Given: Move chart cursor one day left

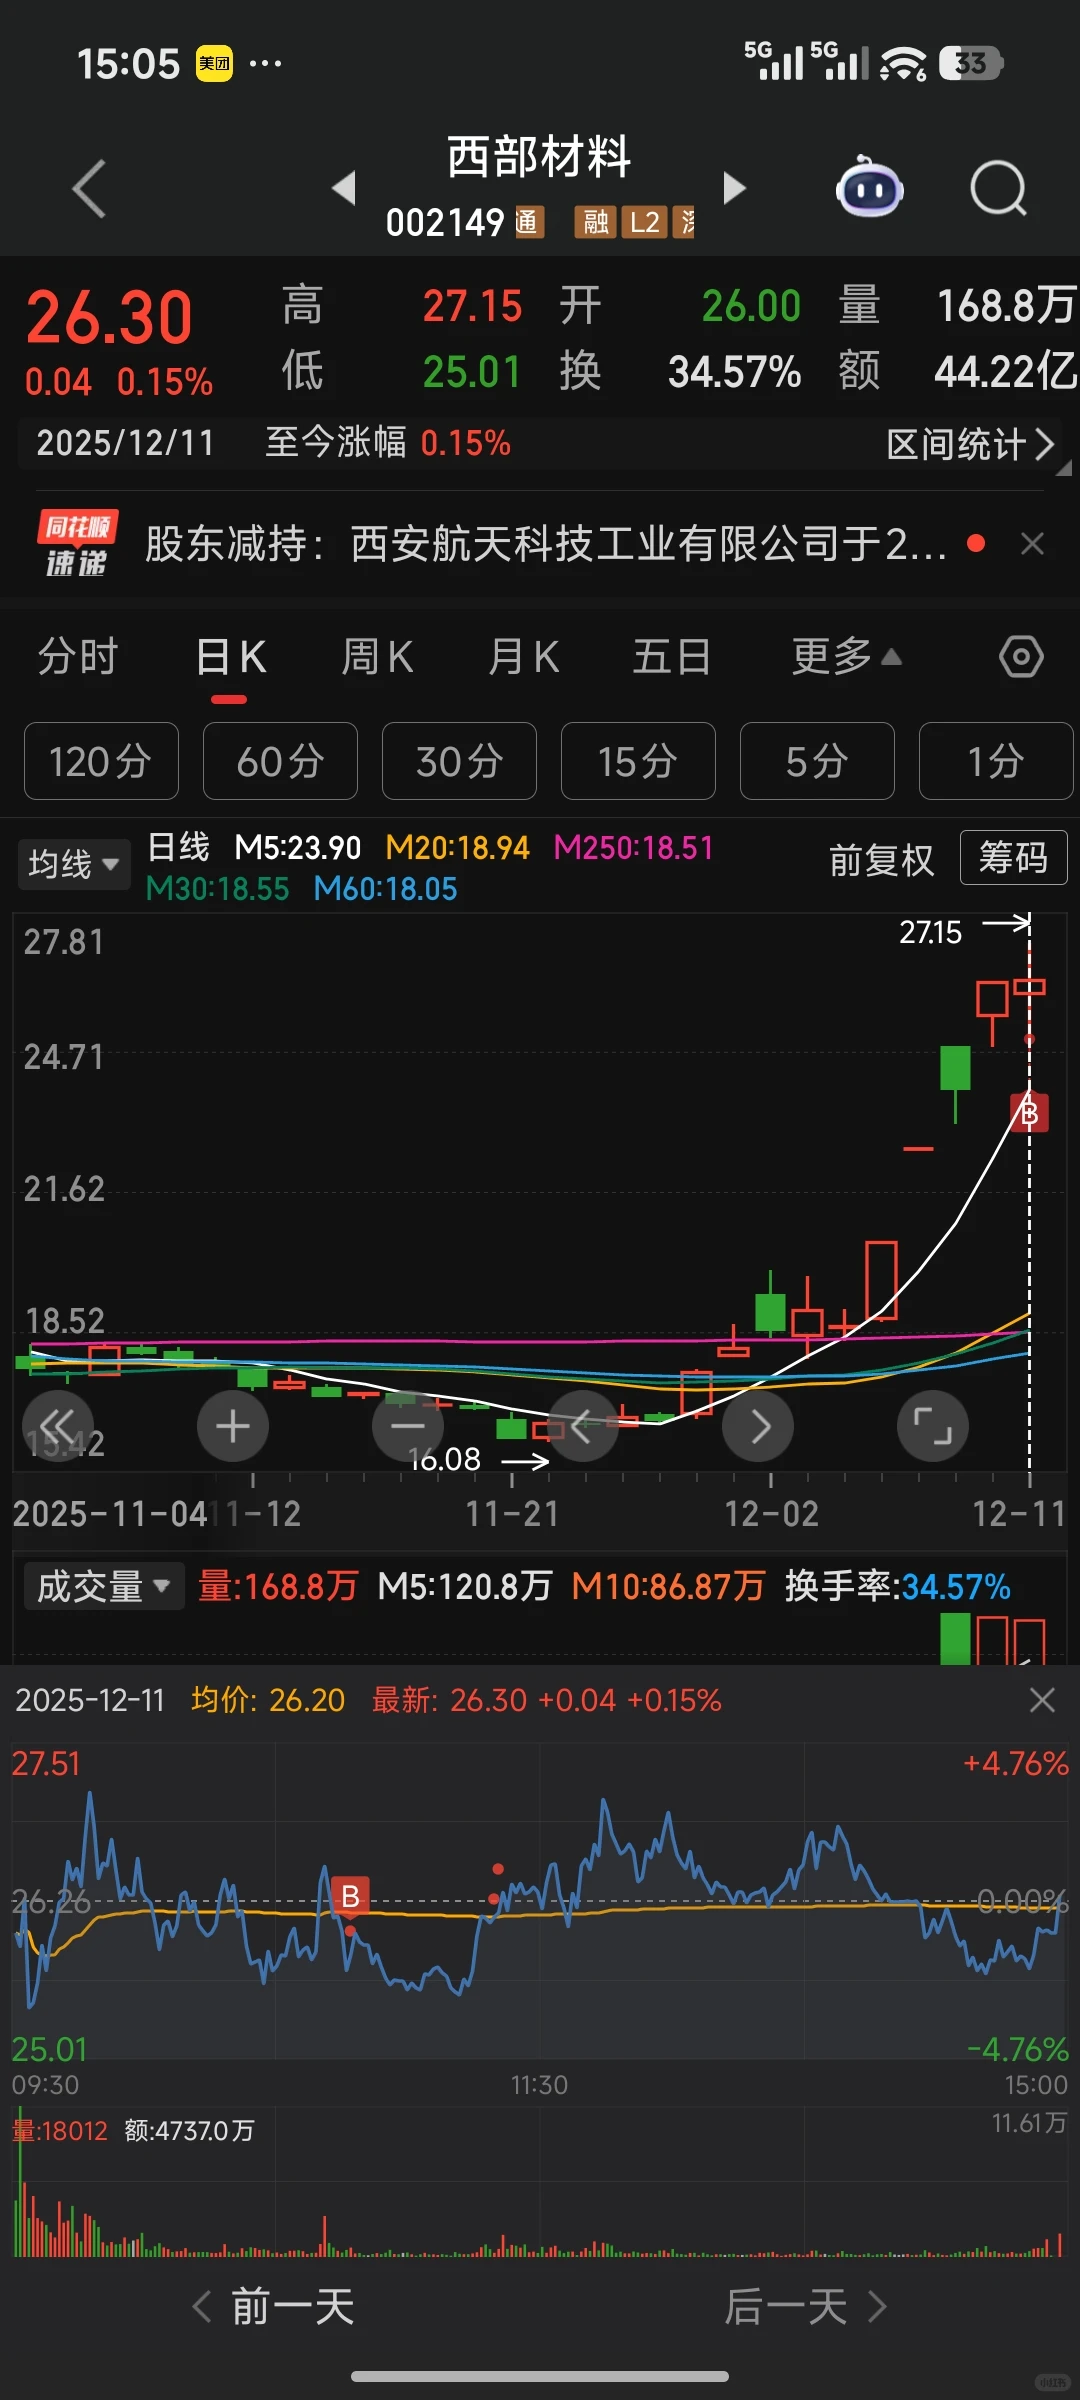Looking at the screenshot, I should 583,1426.
